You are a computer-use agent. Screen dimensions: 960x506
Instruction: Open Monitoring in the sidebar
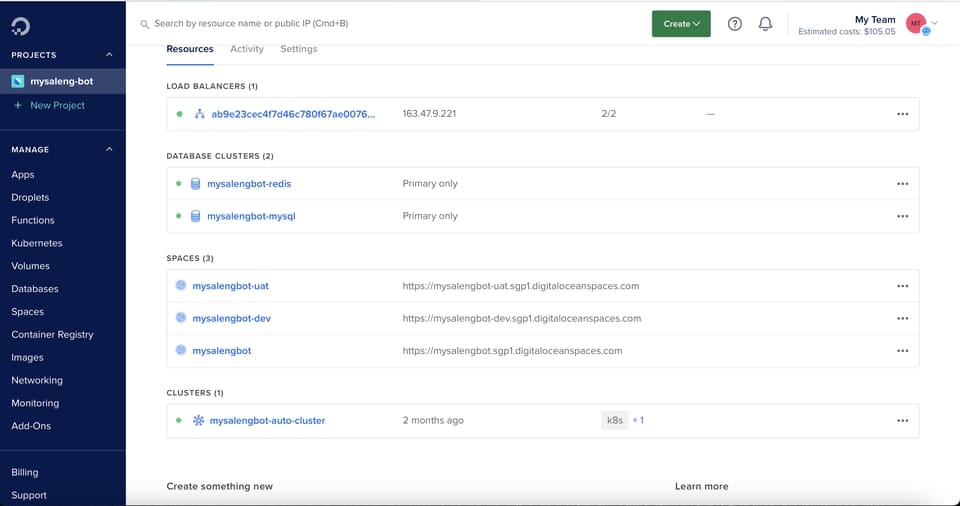pyautogui.click(x=35, y=403)
